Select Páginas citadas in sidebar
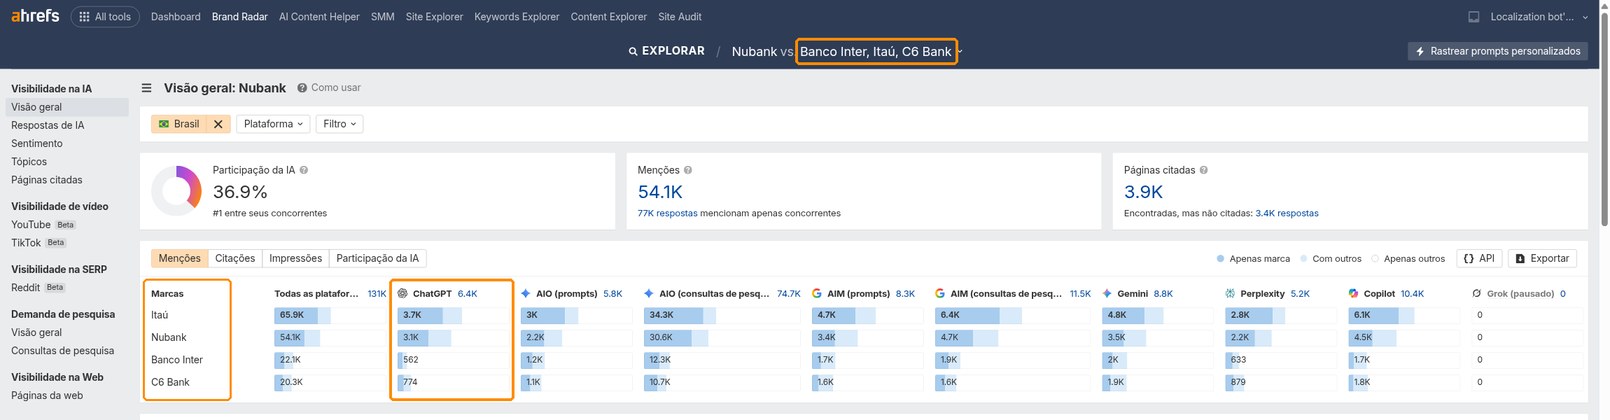 point(47,180)
